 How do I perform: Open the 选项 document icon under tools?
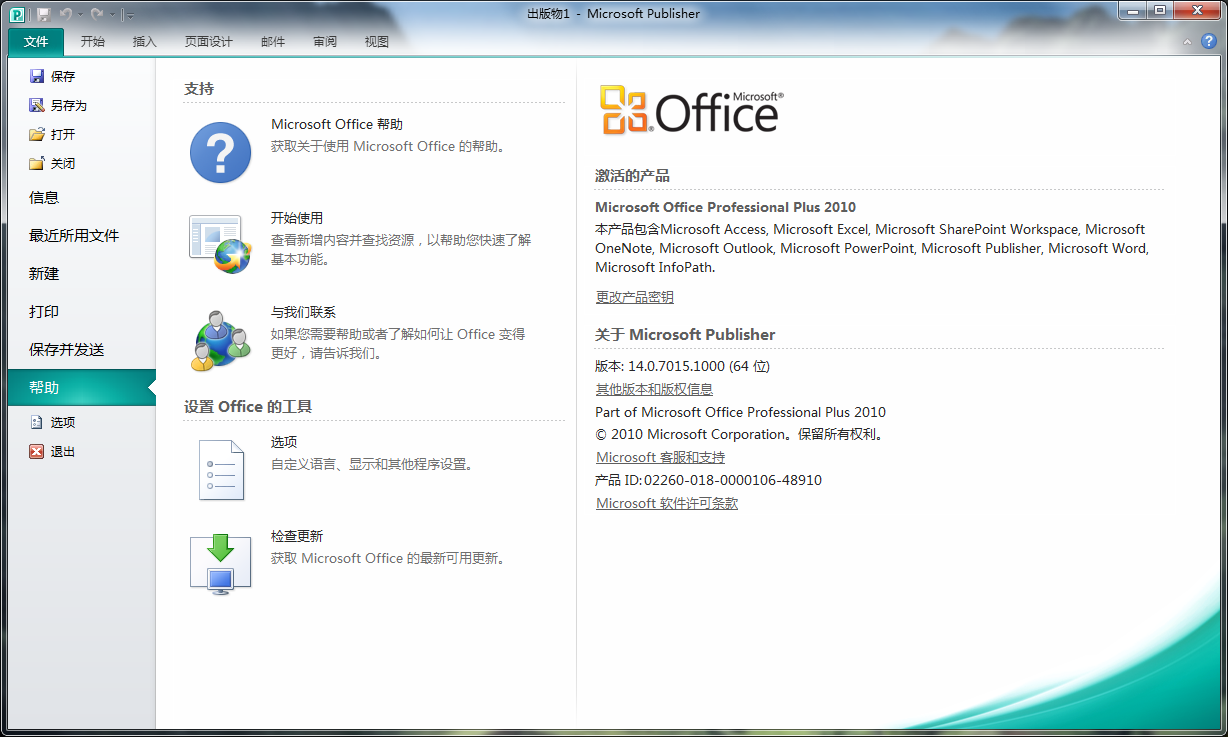click(x=220, y=470)
